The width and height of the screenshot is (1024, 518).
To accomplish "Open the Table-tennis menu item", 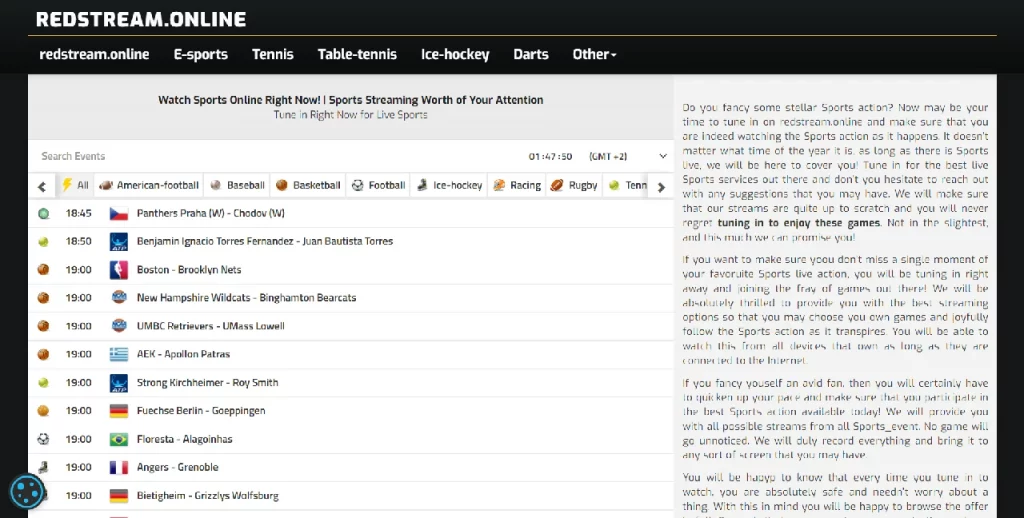I will 357,54.
